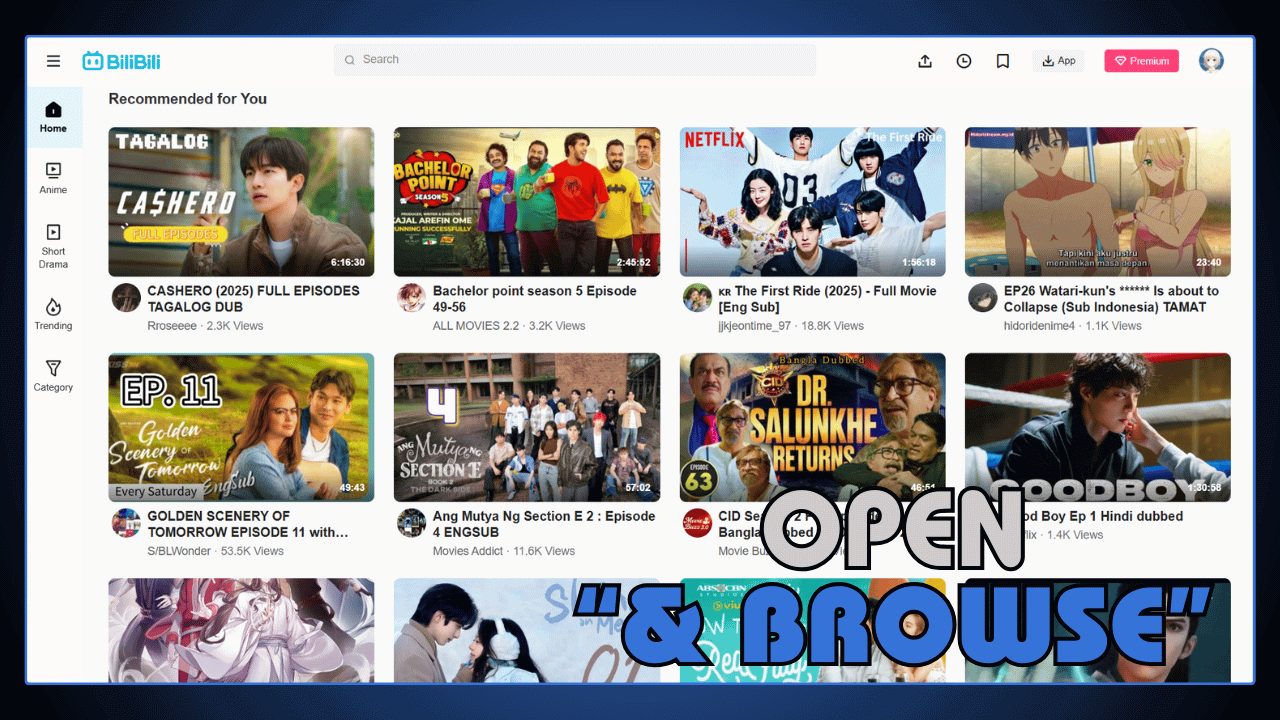
Task: Click the upload icon in top bar
Action: pyautogui.click(x=925, y=61)
